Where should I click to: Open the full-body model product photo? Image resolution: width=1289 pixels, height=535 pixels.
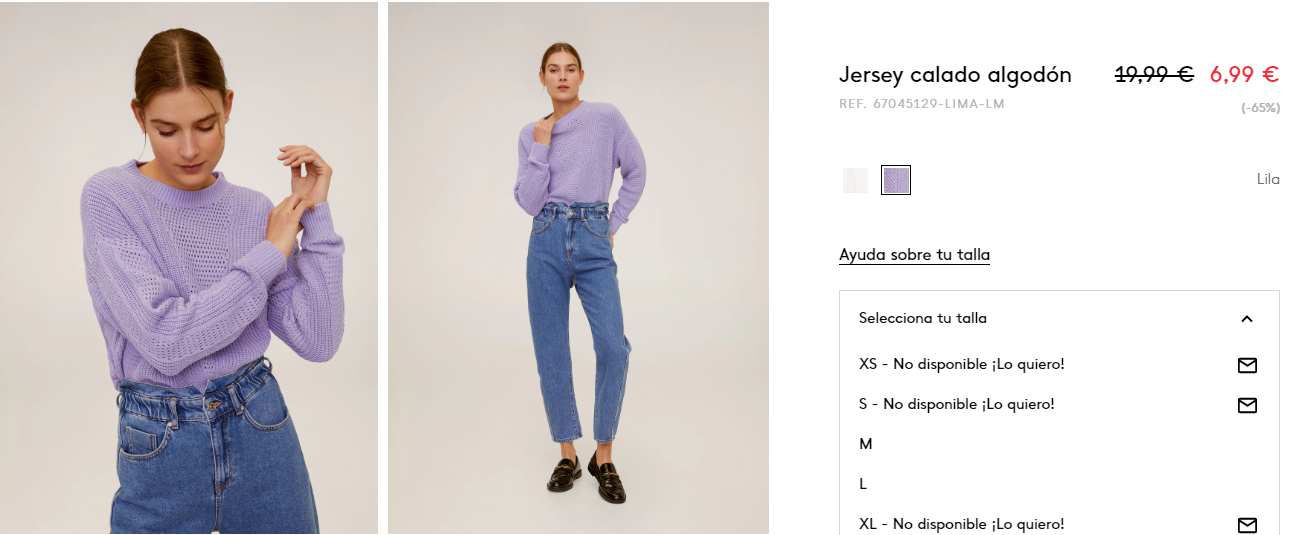pos(578,267)
